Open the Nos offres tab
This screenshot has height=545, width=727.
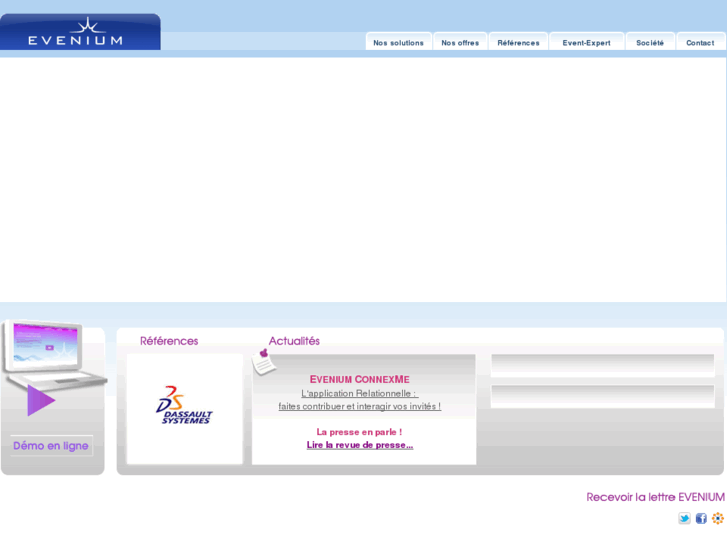pos(460,43)
